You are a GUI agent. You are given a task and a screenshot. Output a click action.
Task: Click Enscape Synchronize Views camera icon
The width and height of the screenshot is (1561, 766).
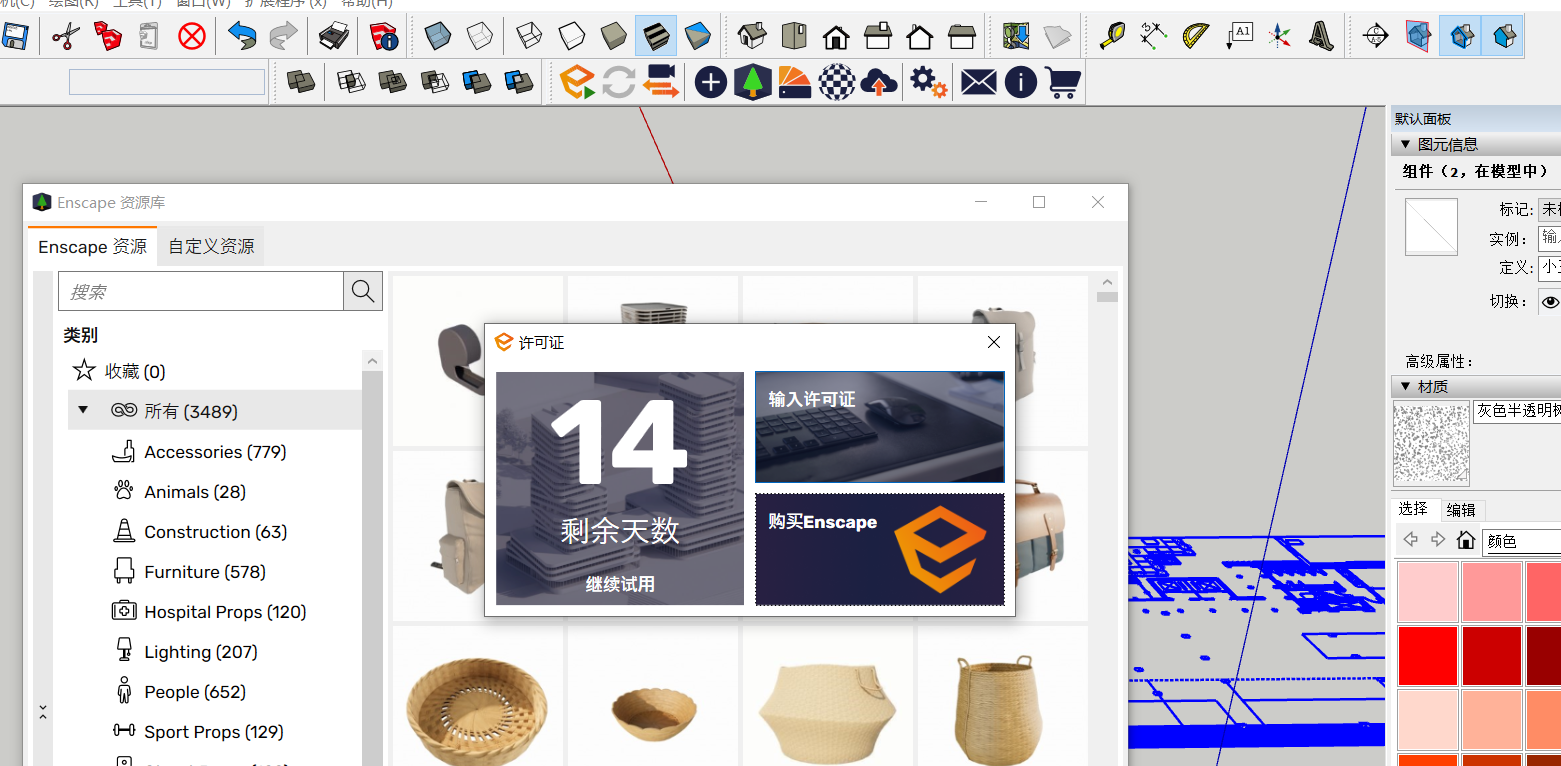(660, 81)
